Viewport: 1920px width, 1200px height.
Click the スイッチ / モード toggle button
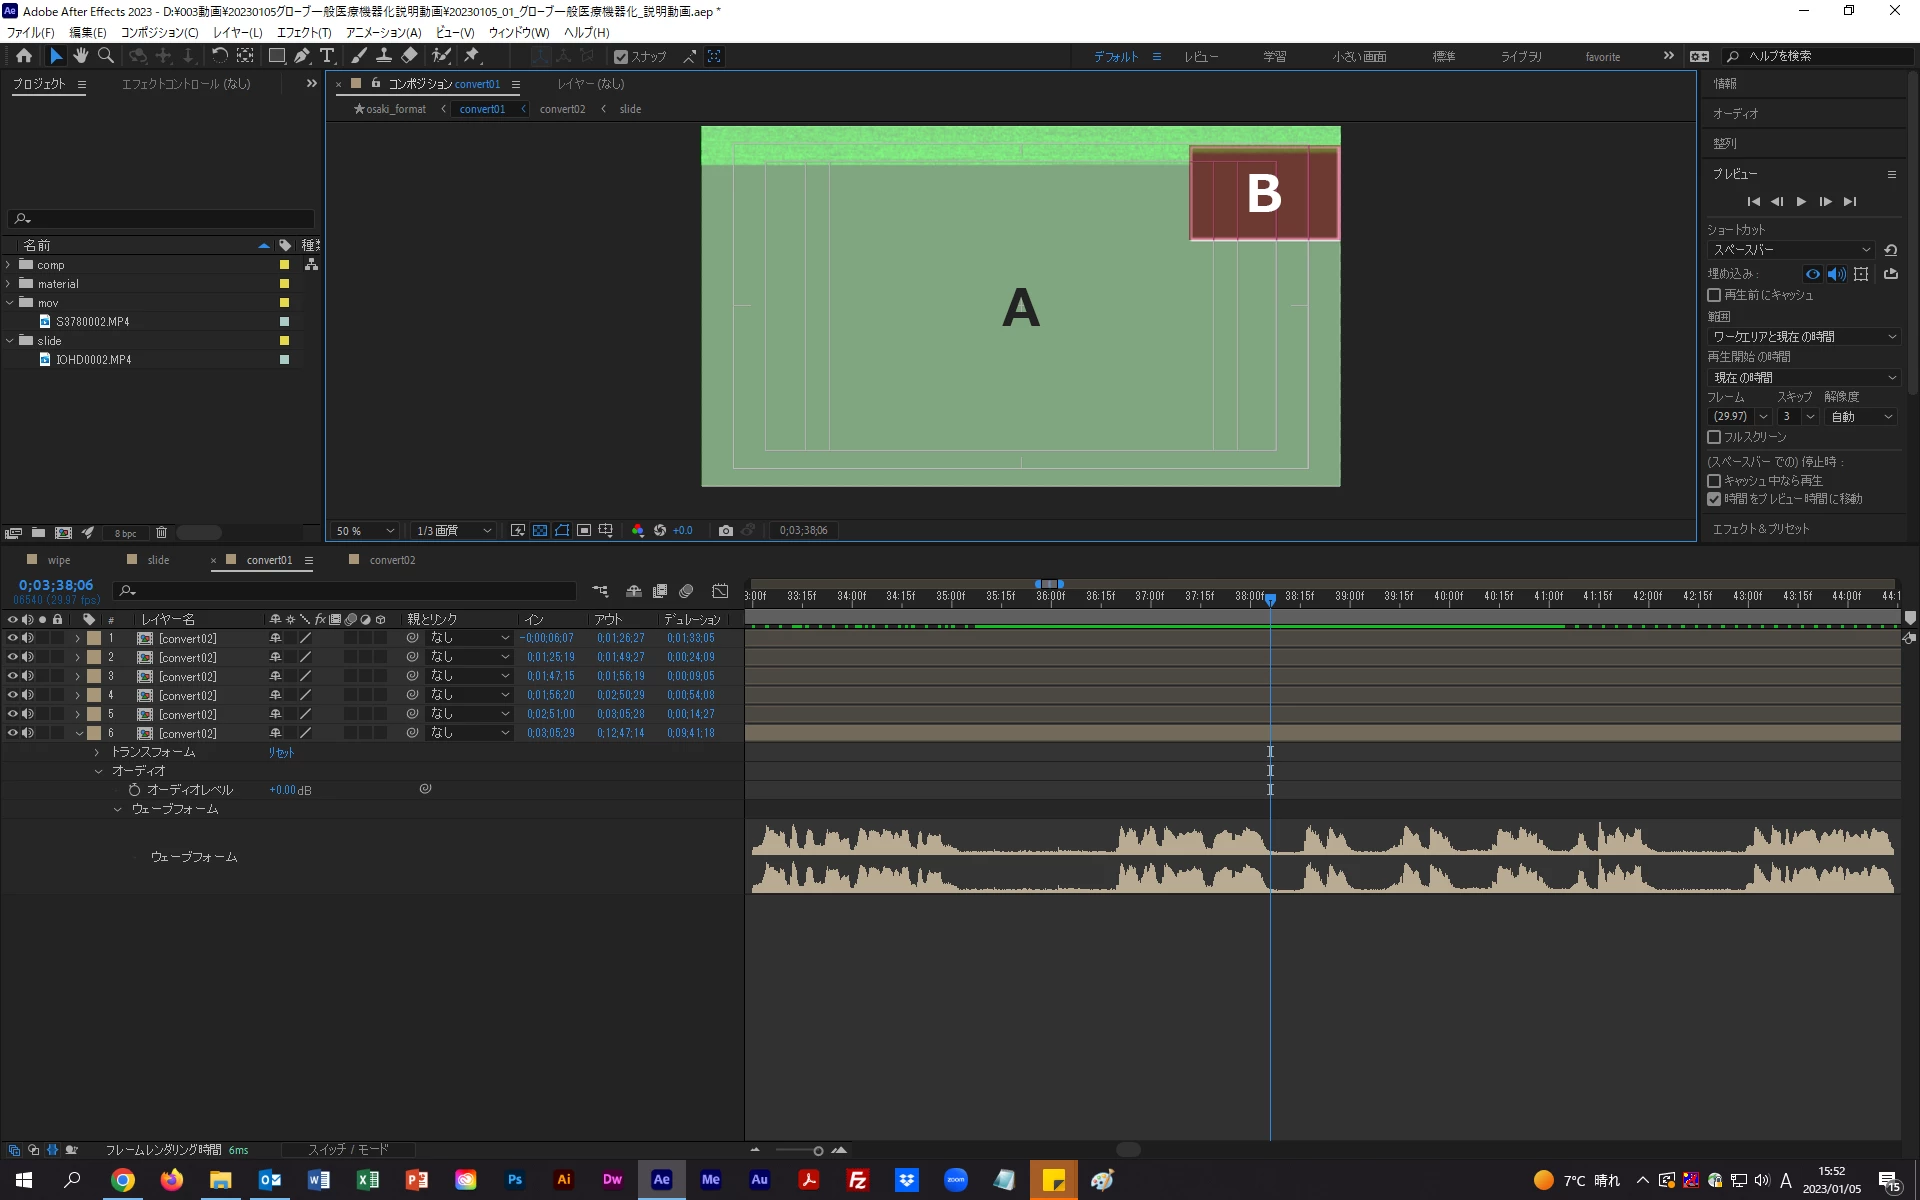click(x=348, y=1150)
